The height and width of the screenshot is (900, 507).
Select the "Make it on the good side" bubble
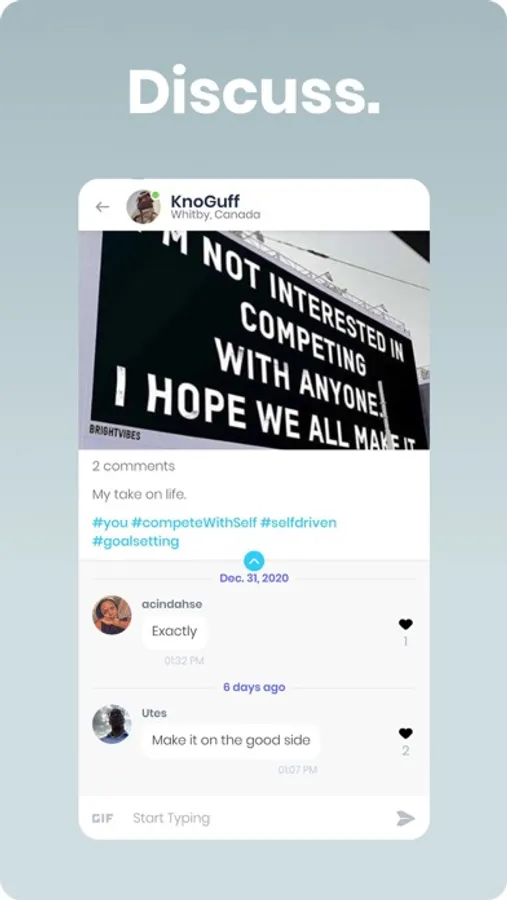coord(231,740)
